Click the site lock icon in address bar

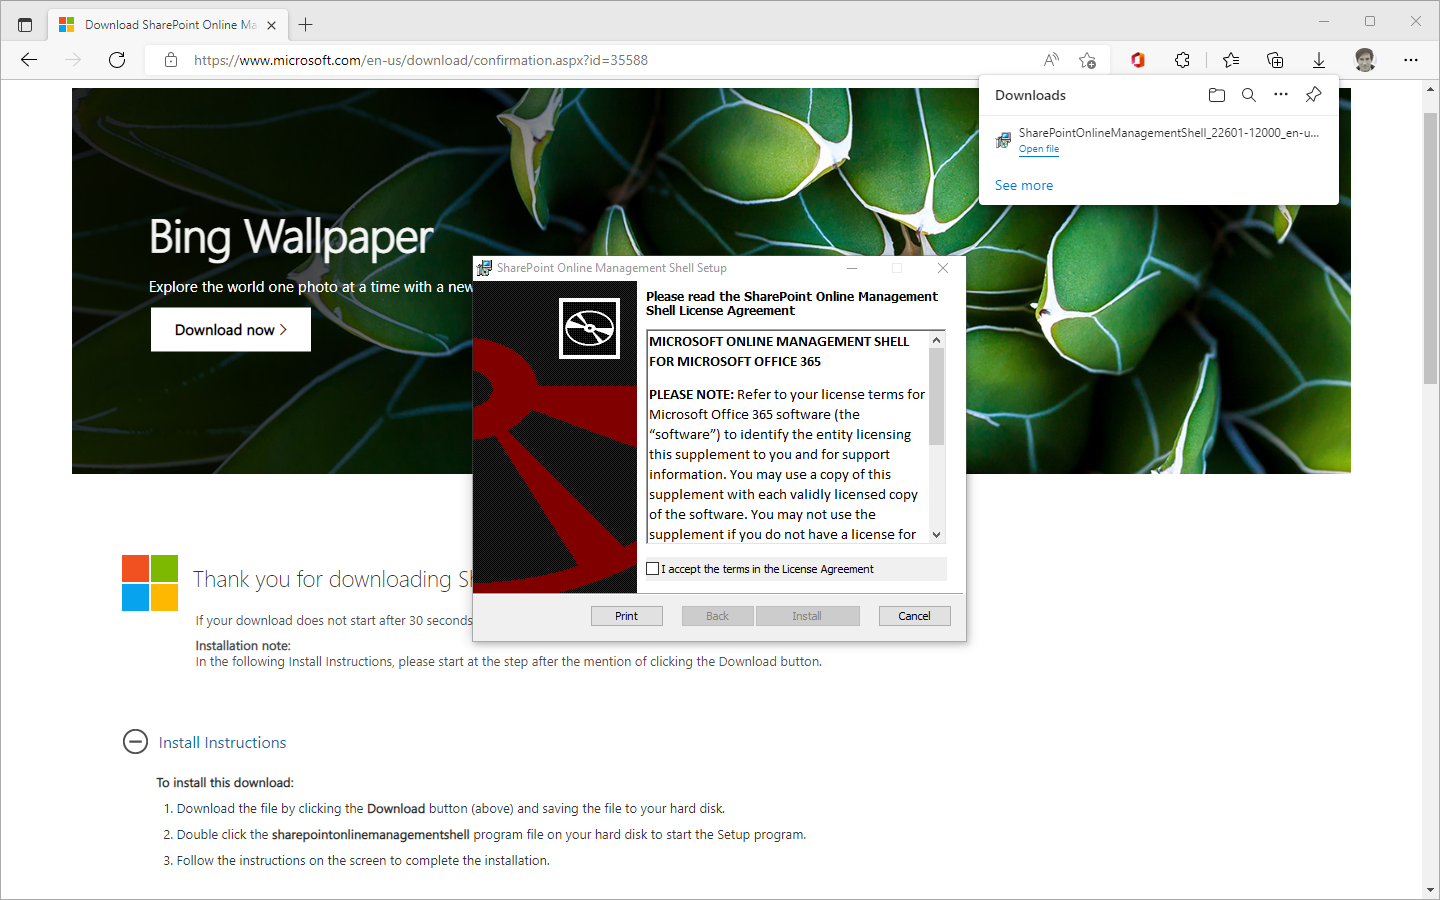[171, 60]
